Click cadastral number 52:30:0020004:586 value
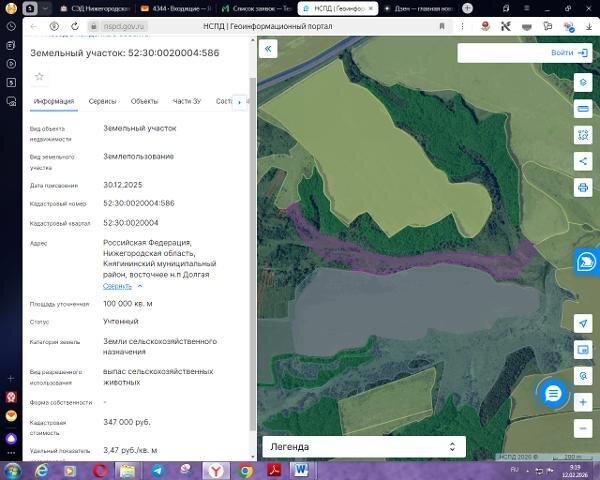The width and height of the screenshot is (600, 480). (x=139, y=203)
